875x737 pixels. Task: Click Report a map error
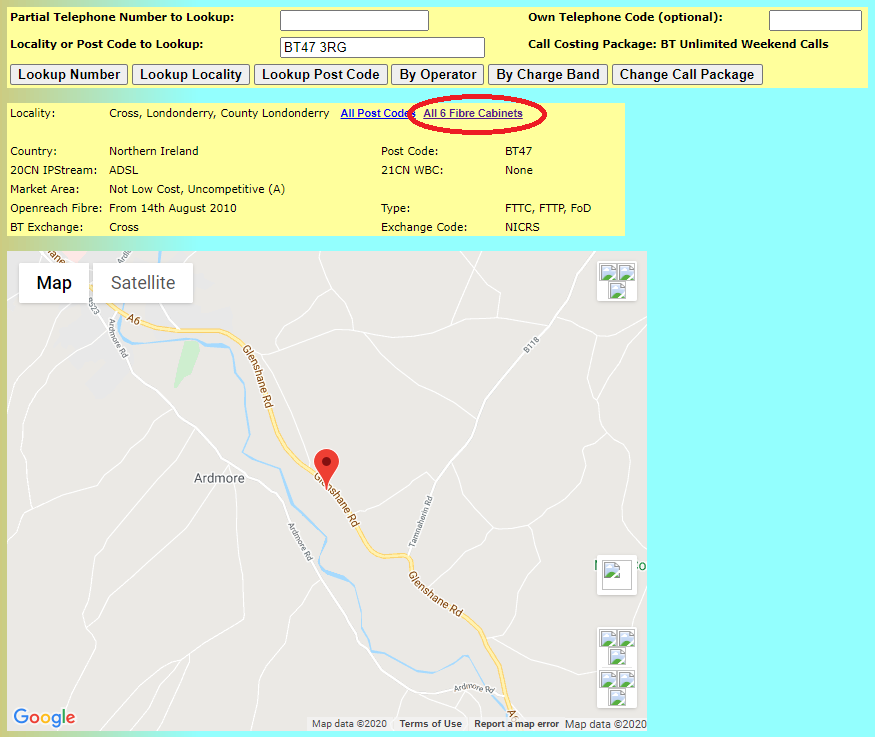coord(516,724)
